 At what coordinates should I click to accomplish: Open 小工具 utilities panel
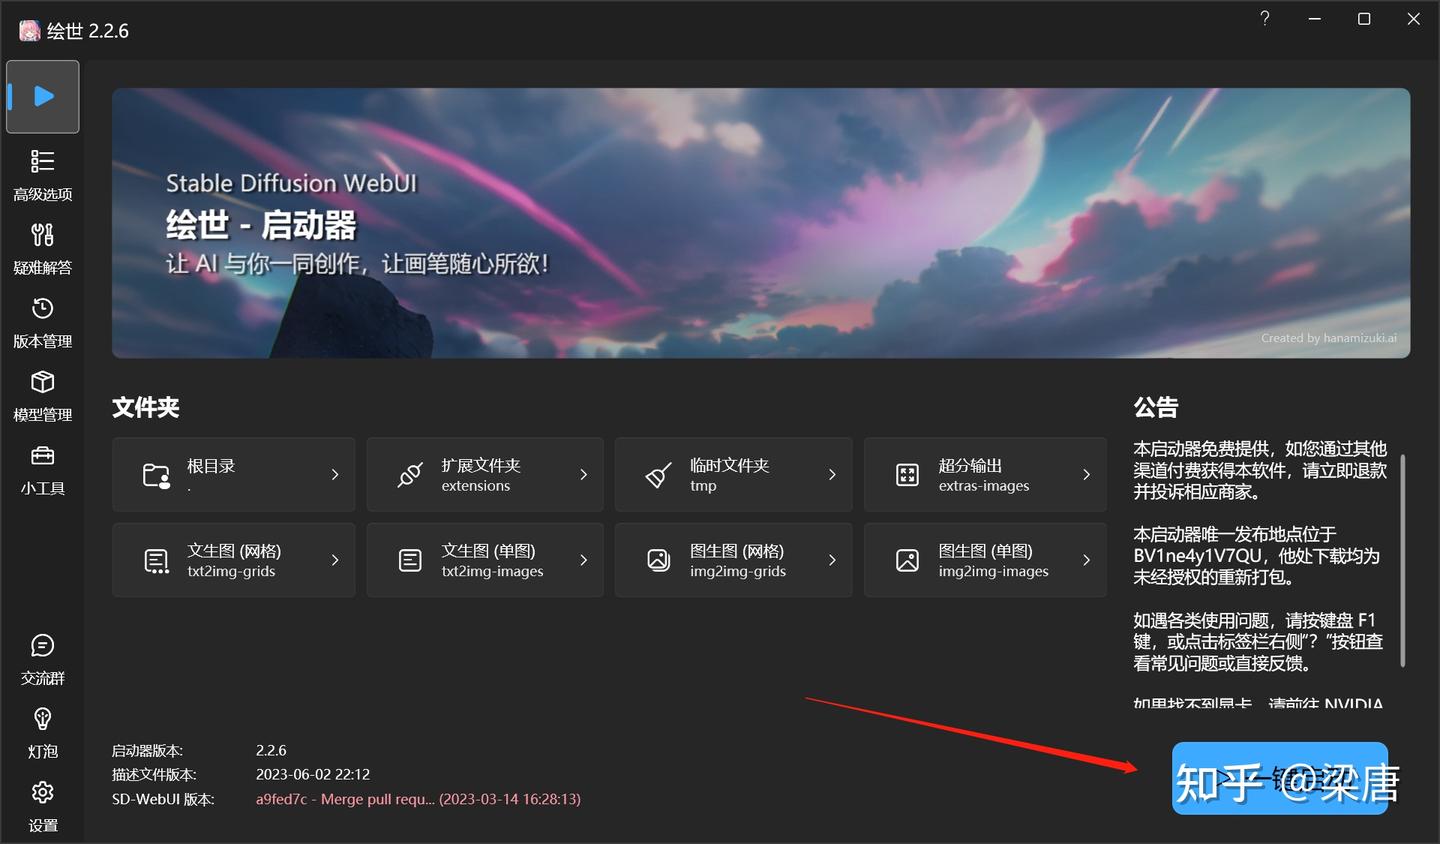tap(42, 468)
